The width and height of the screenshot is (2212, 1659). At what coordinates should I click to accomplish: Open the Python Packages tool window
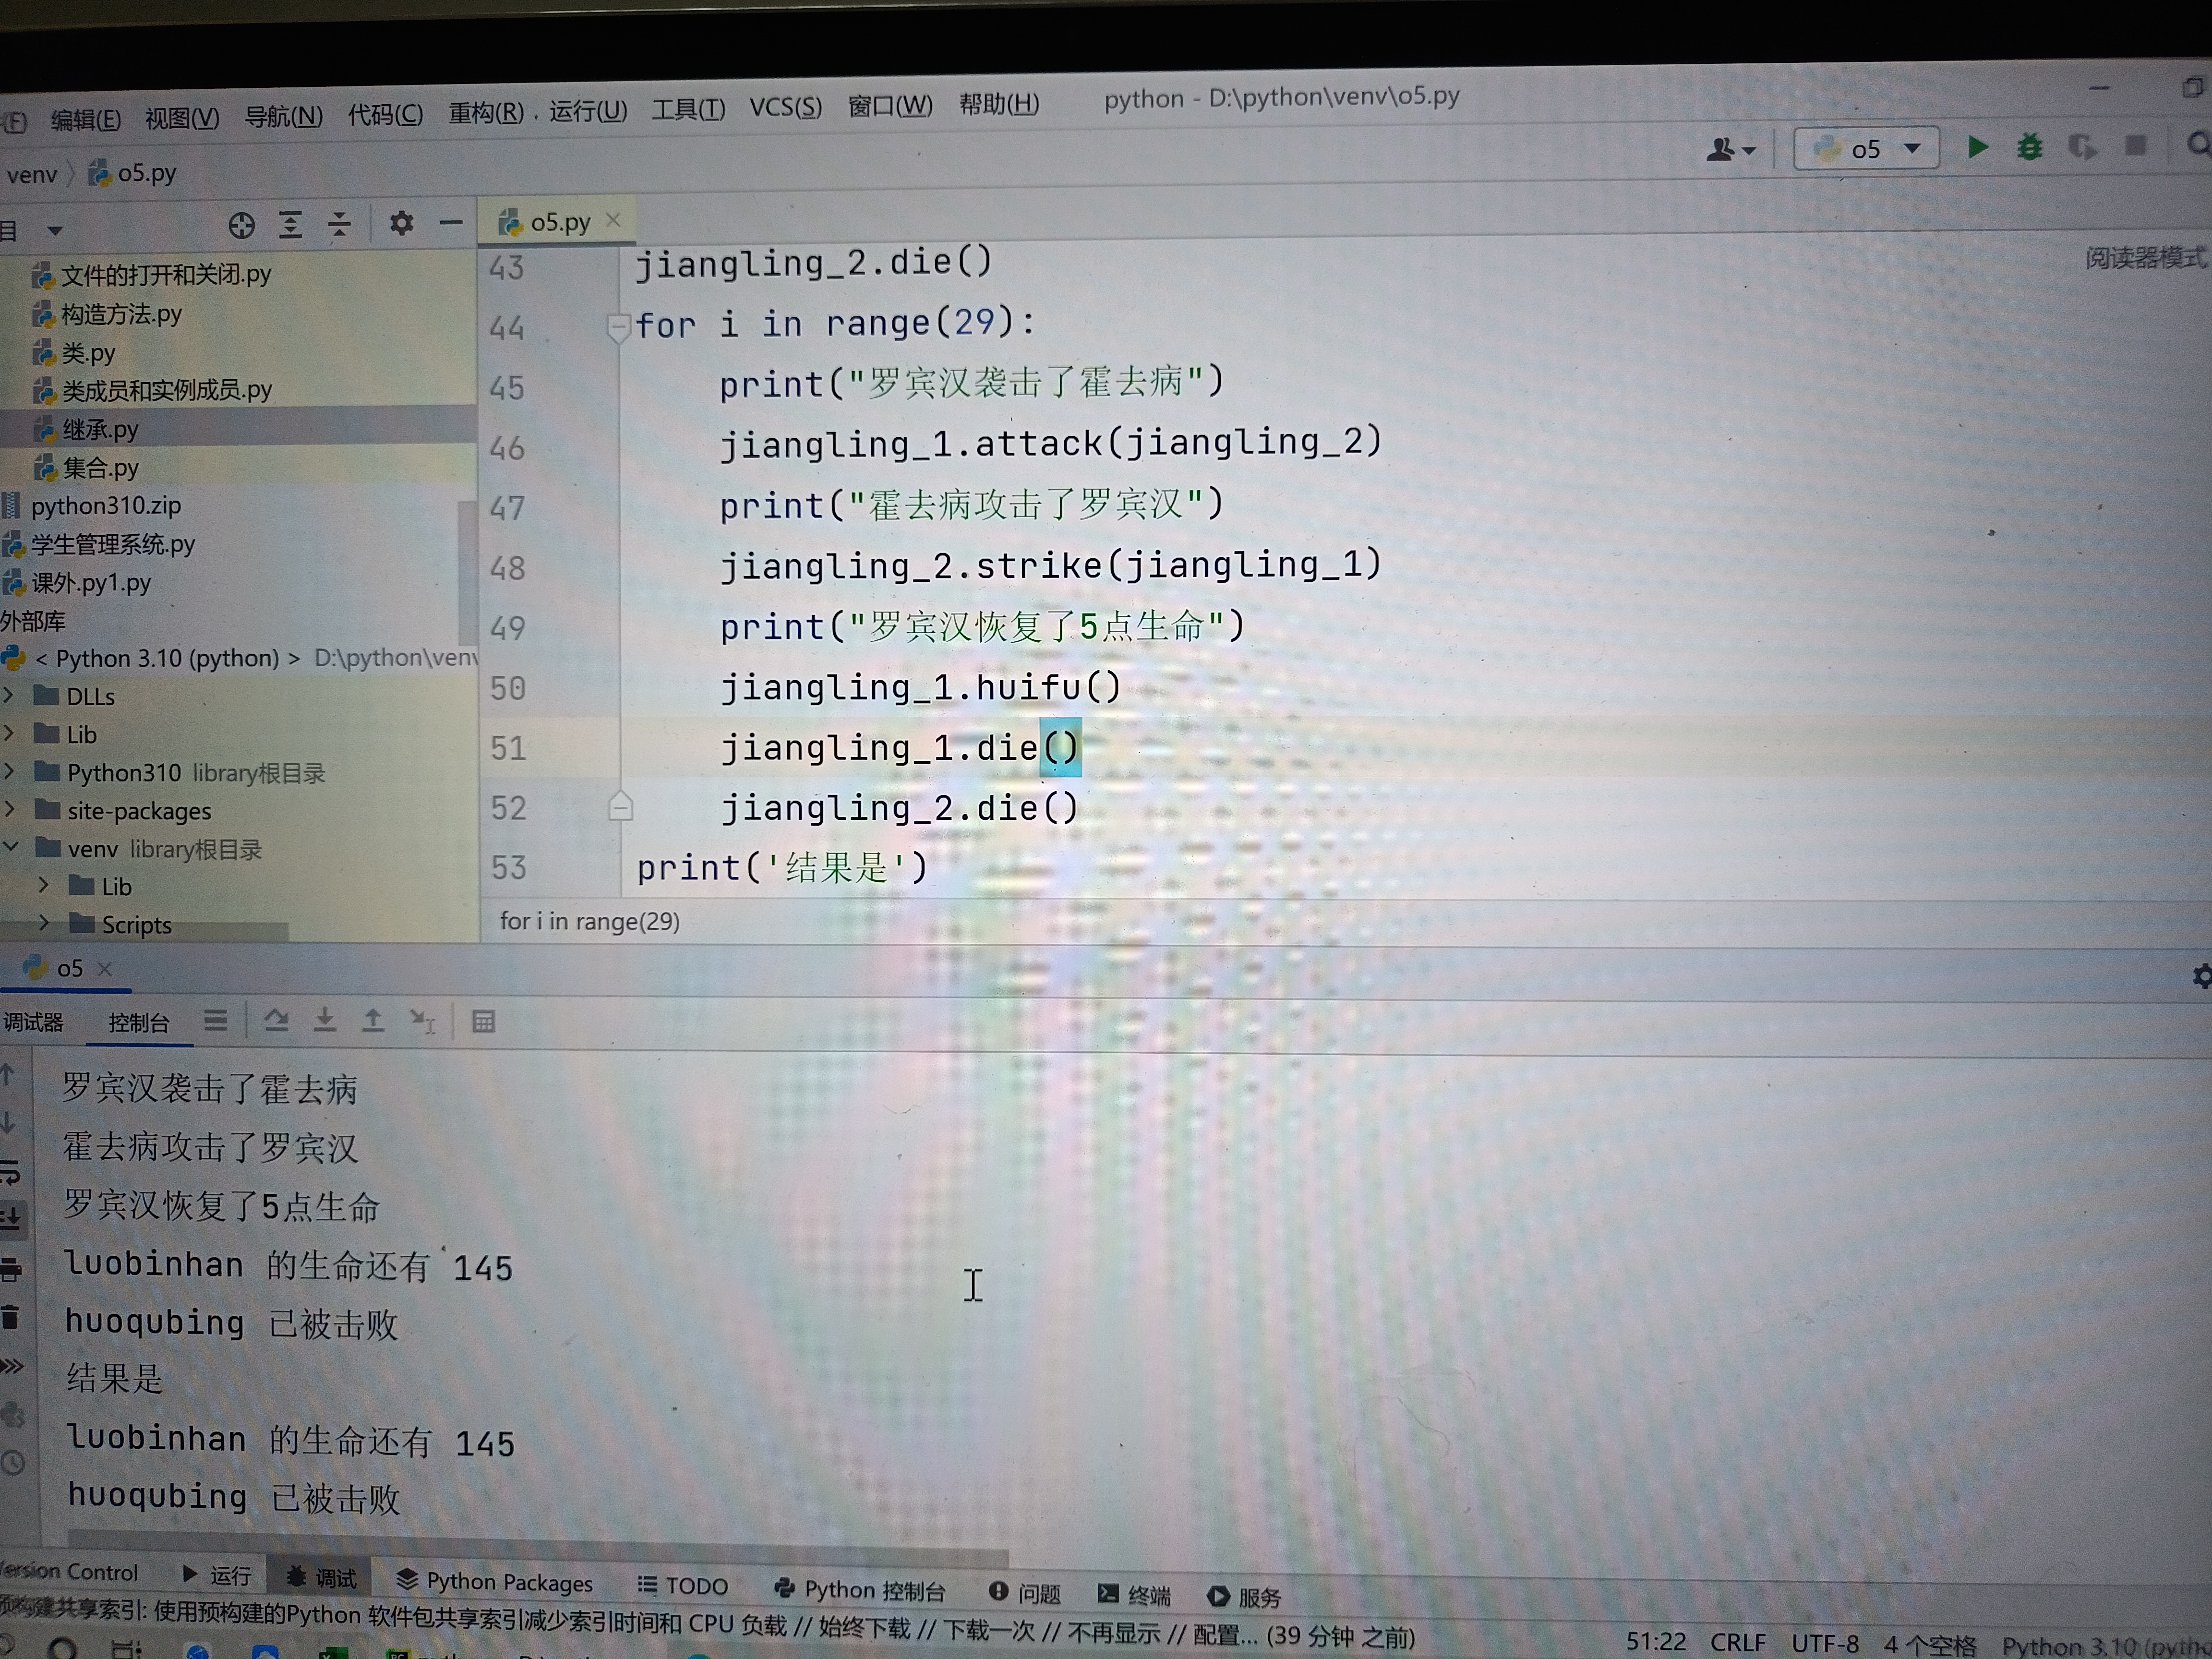(495, 1581)
